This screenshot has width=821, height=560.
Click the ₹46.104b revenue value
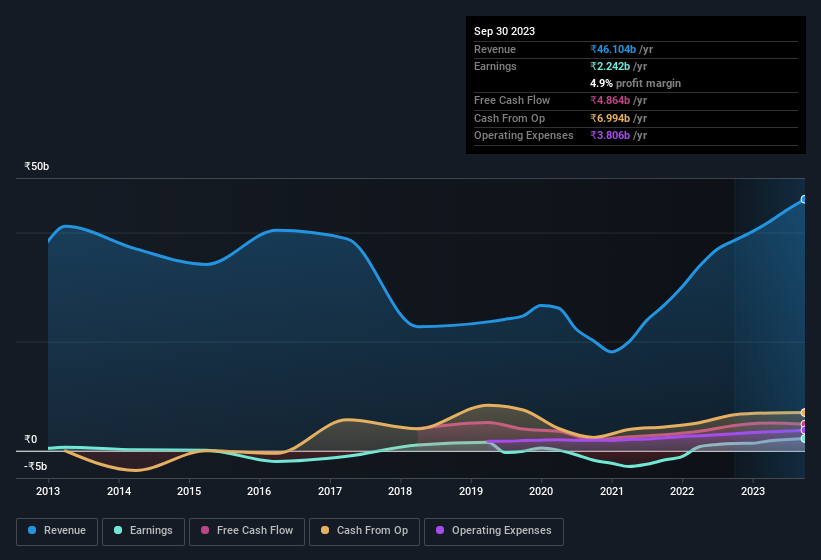pos(613,49)
